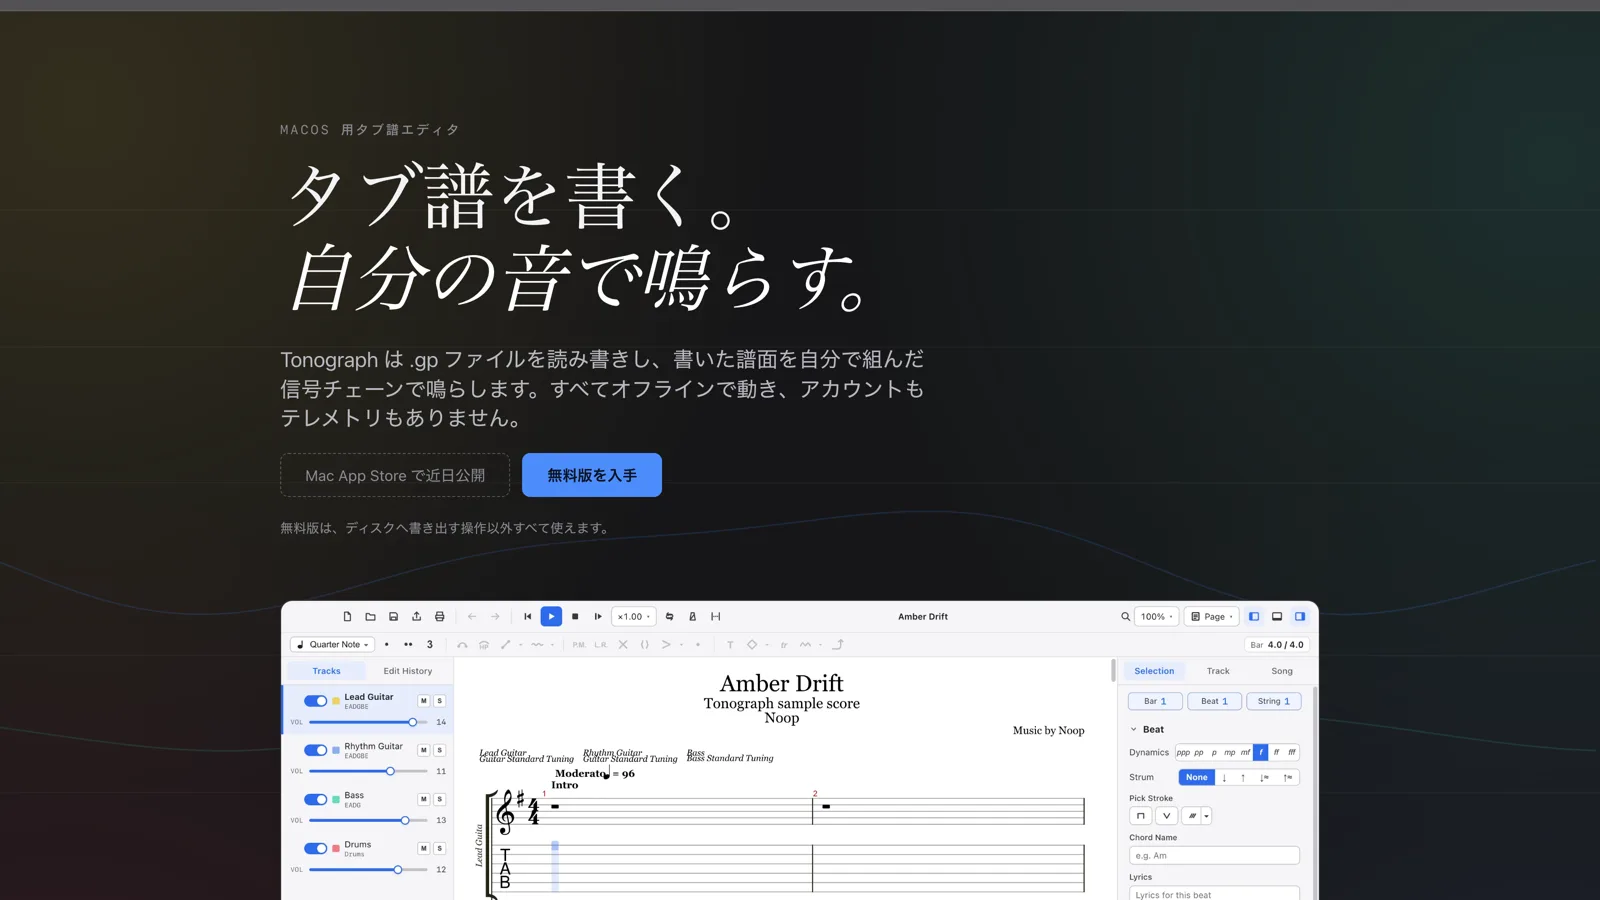This screenshot has height=900, width=1600.
Task: Solo the Lead Guitar track
Action: click(439, 701)
